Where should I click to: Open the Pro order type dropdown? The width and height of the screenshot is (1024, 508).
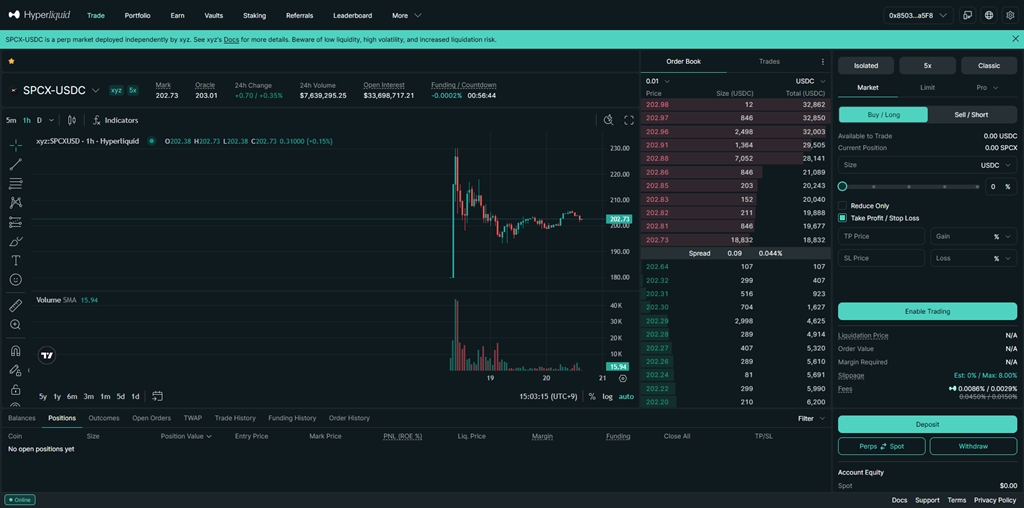[987, 87]
